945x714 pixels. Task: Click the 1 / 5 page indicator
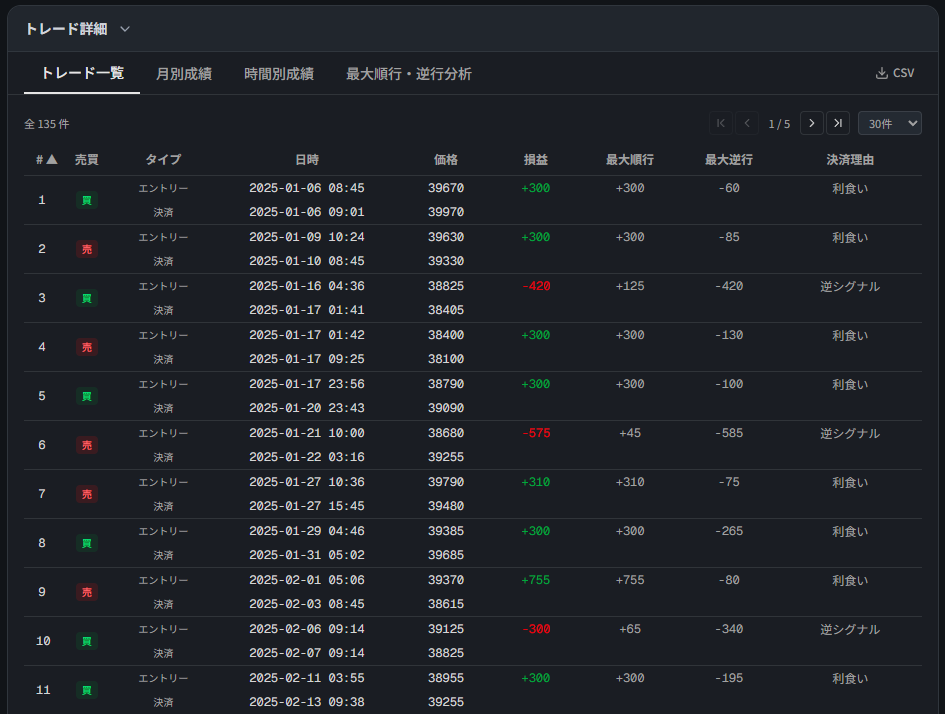click(x=779, y=124)
